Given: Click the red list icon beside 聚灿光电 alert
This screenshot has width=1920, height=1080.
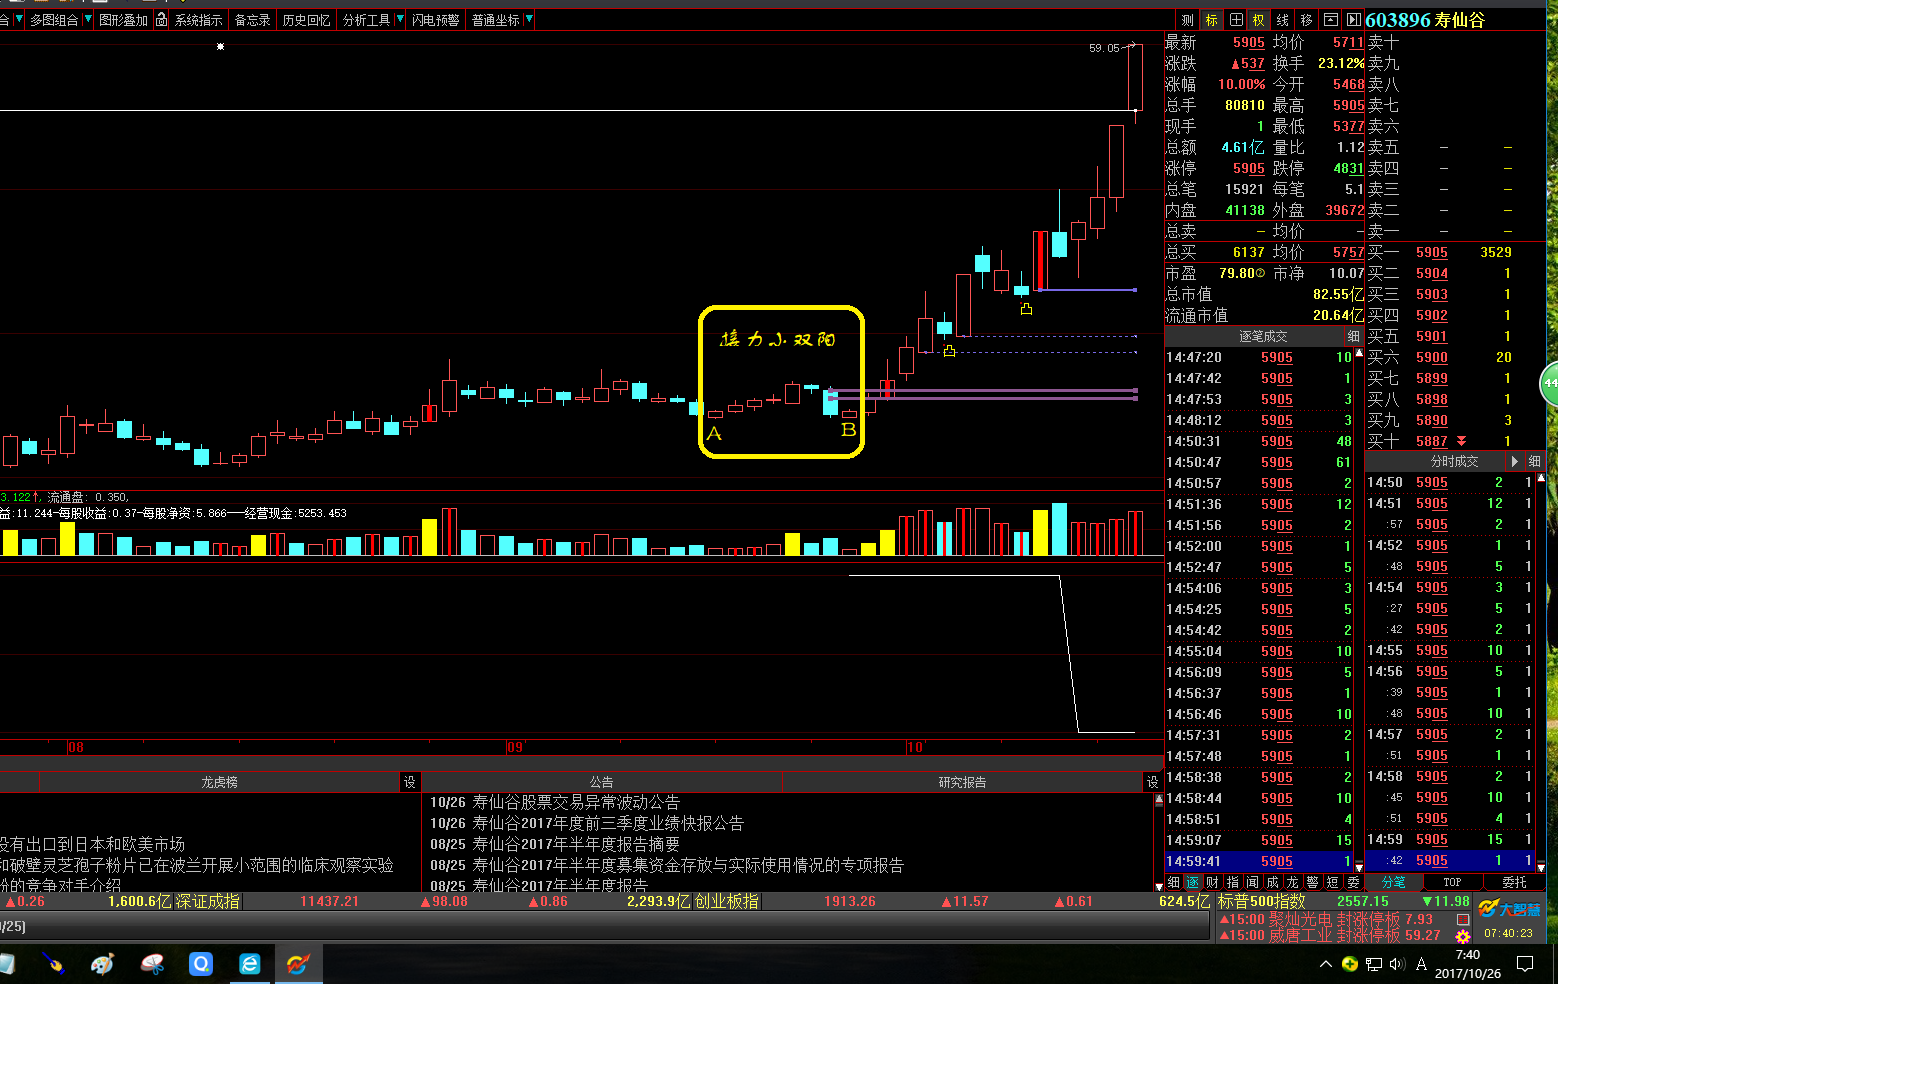Looking at the screenshot, I should pyautogui.click(x=1463, y=919).
